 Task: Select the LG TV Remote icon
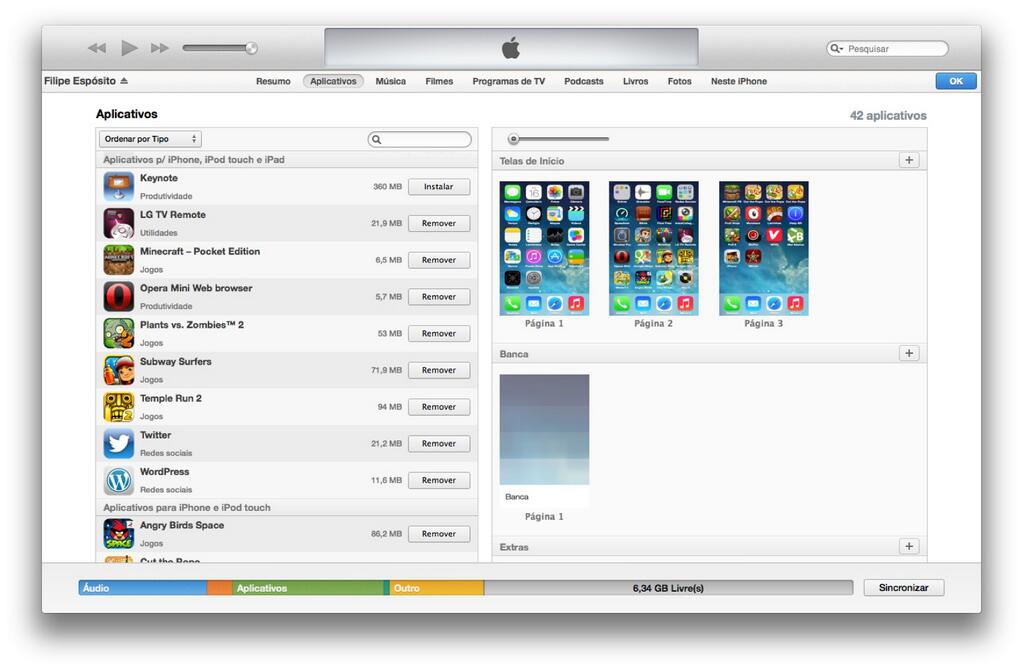[x=119, y=223]
